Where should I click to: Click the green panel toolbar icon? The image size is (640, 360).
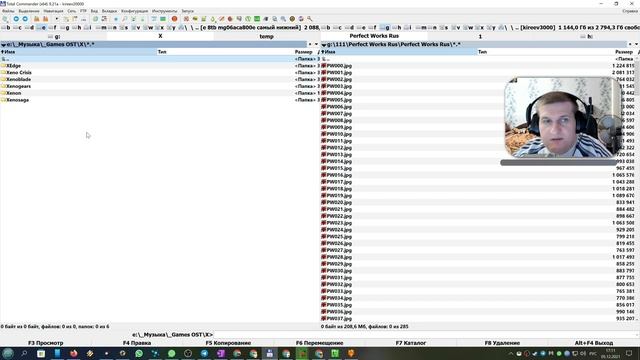click(x=163, y=19)
